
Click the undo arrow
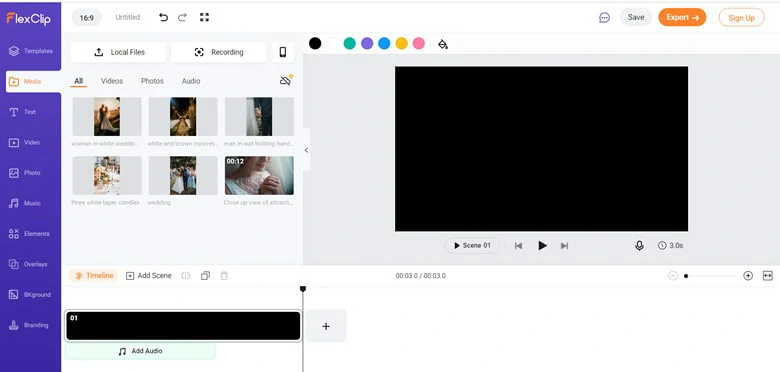point(163,17)
